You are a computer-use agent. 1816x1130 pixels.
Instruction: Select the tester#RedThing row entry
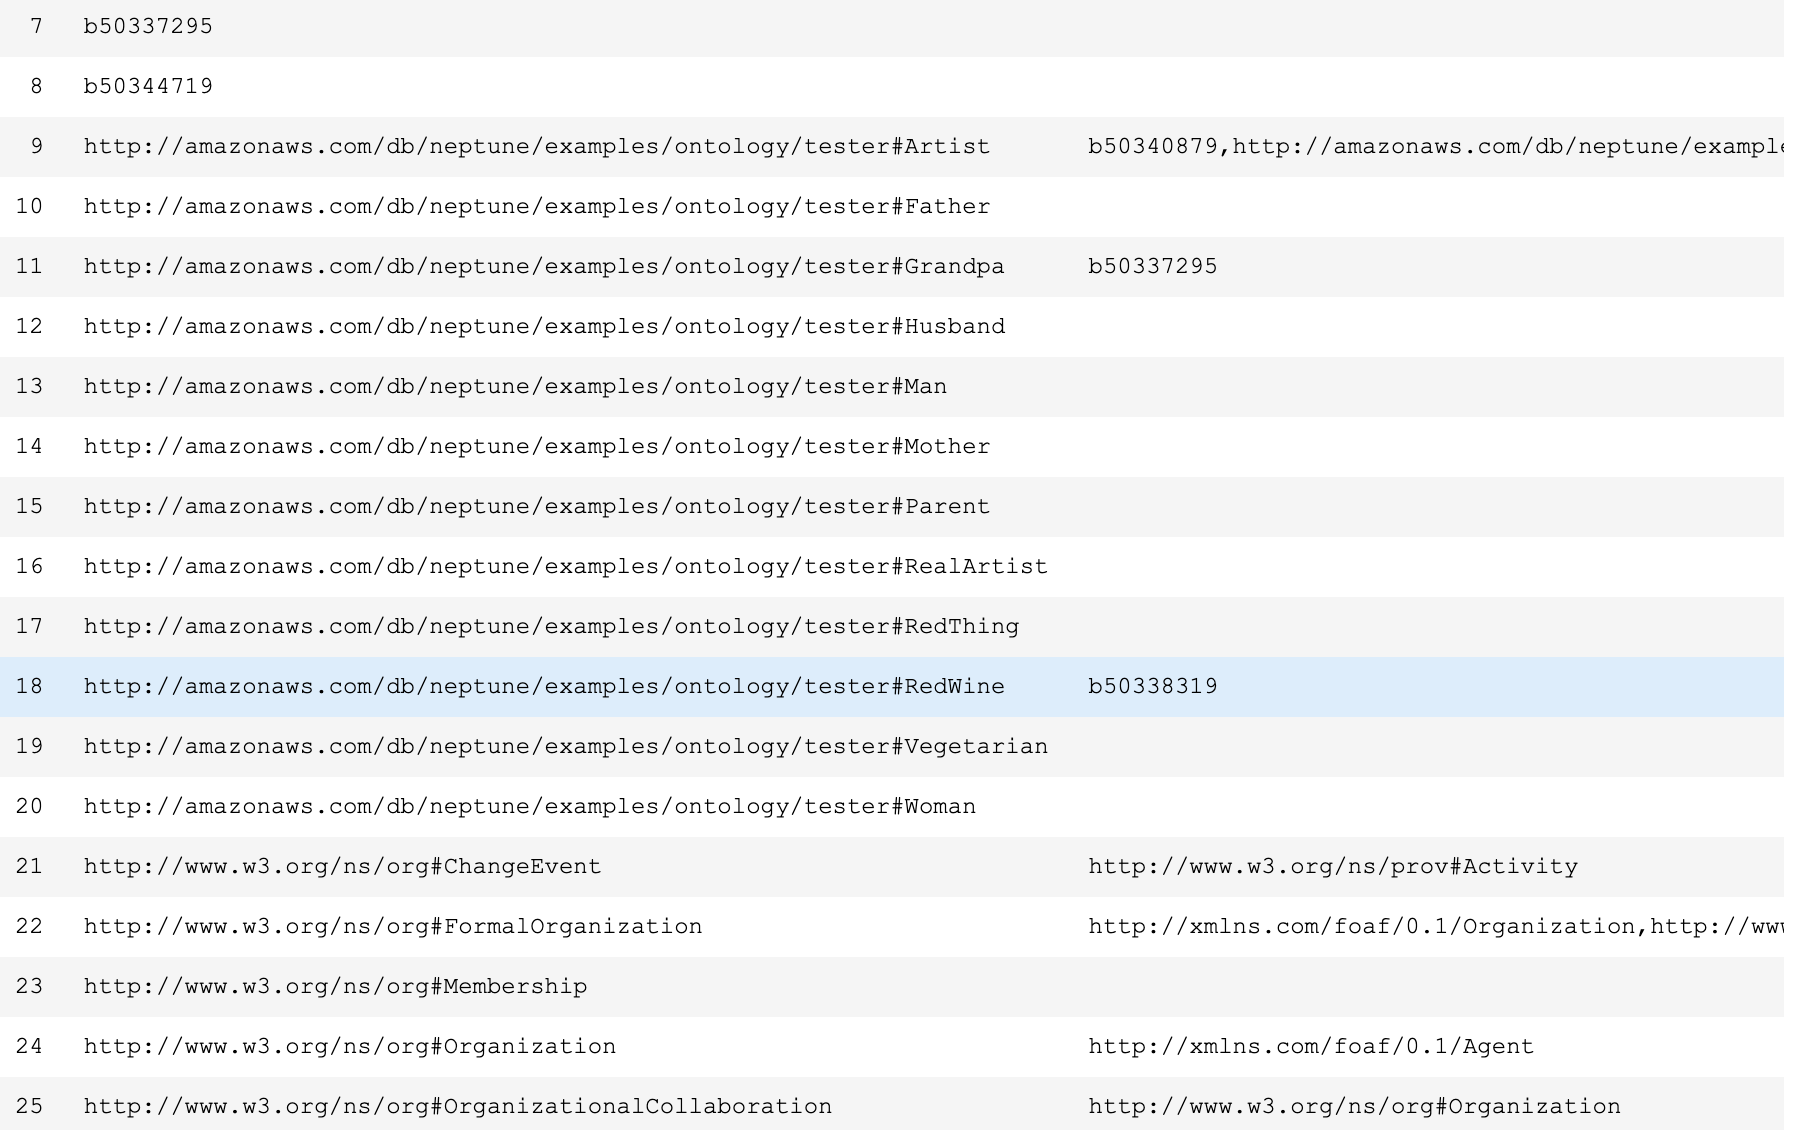[x=551, y=626]
